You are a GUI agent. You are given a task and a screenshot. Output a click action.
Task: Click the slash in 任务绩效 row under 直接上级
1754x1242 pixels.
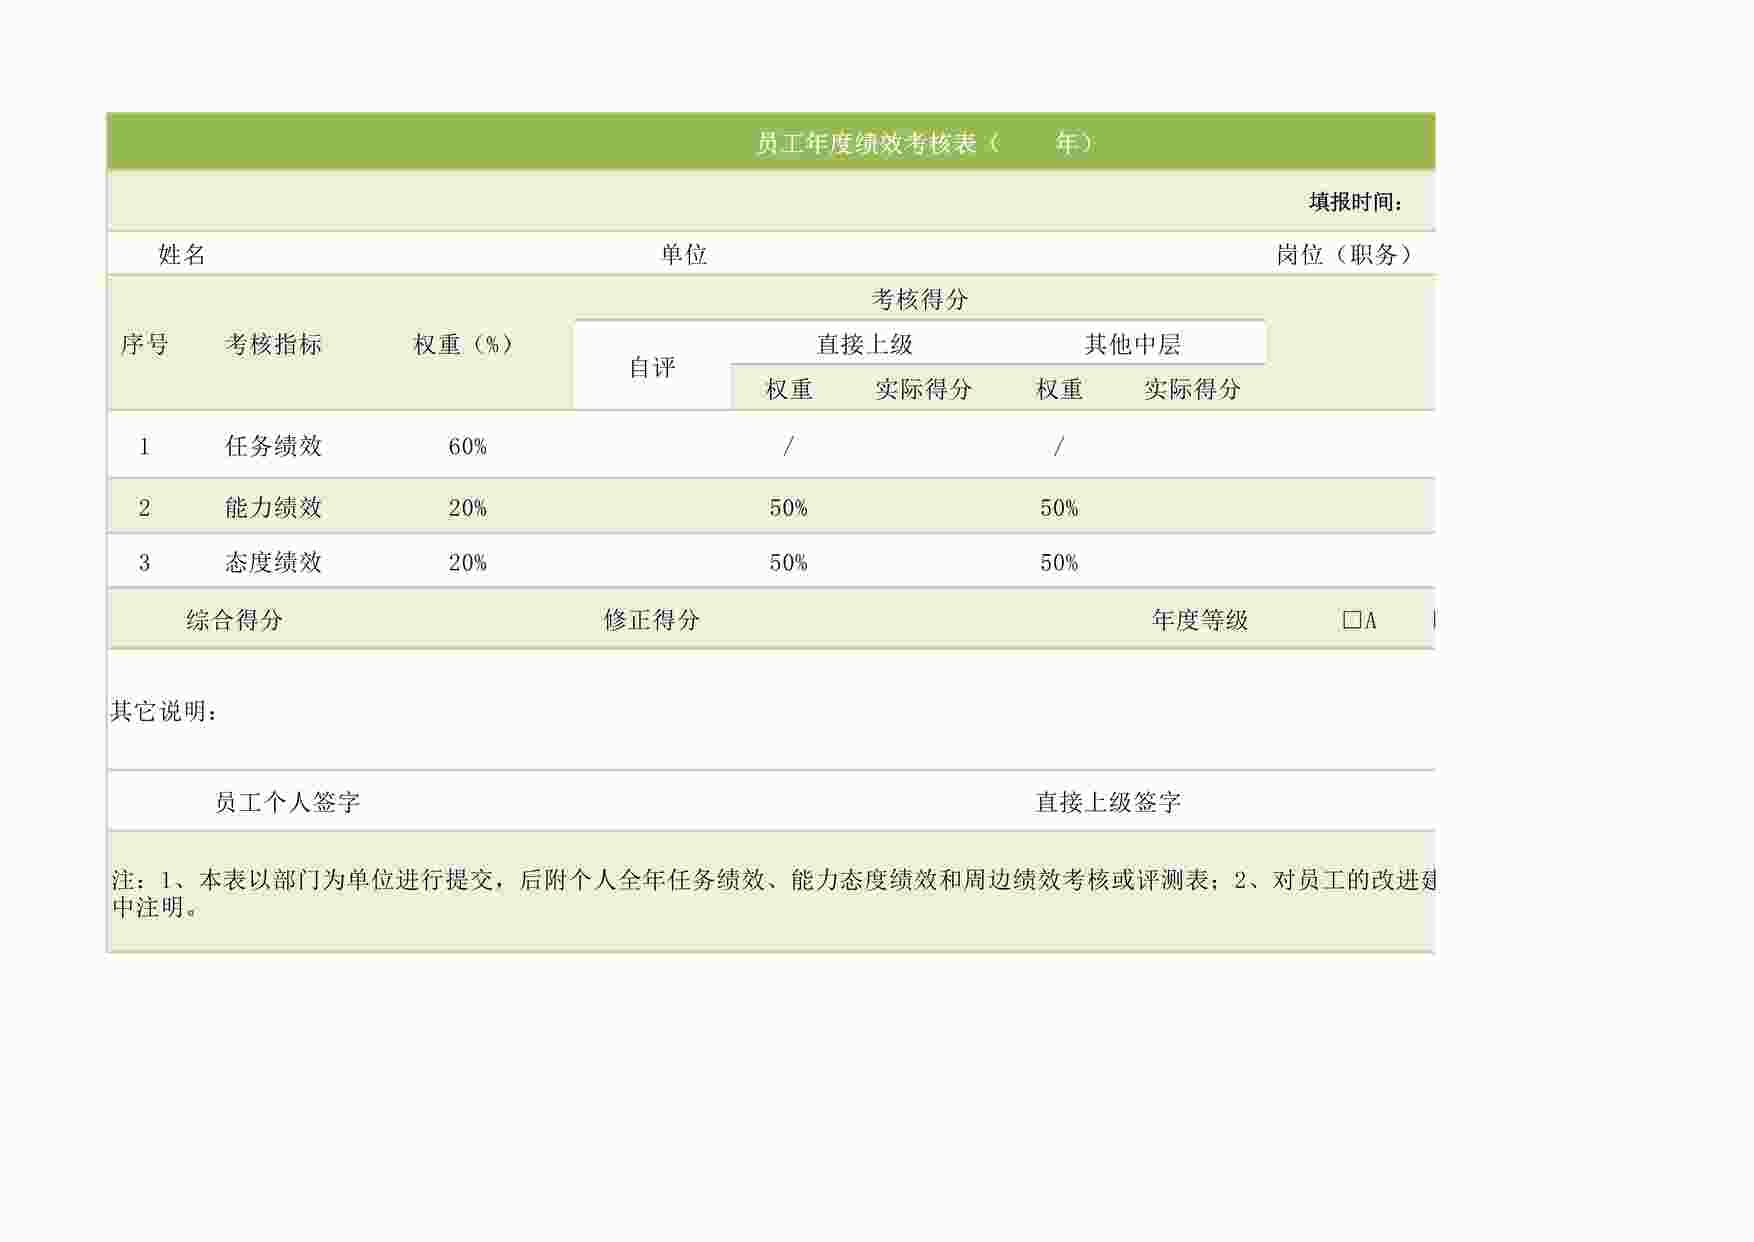pos(789,446)
